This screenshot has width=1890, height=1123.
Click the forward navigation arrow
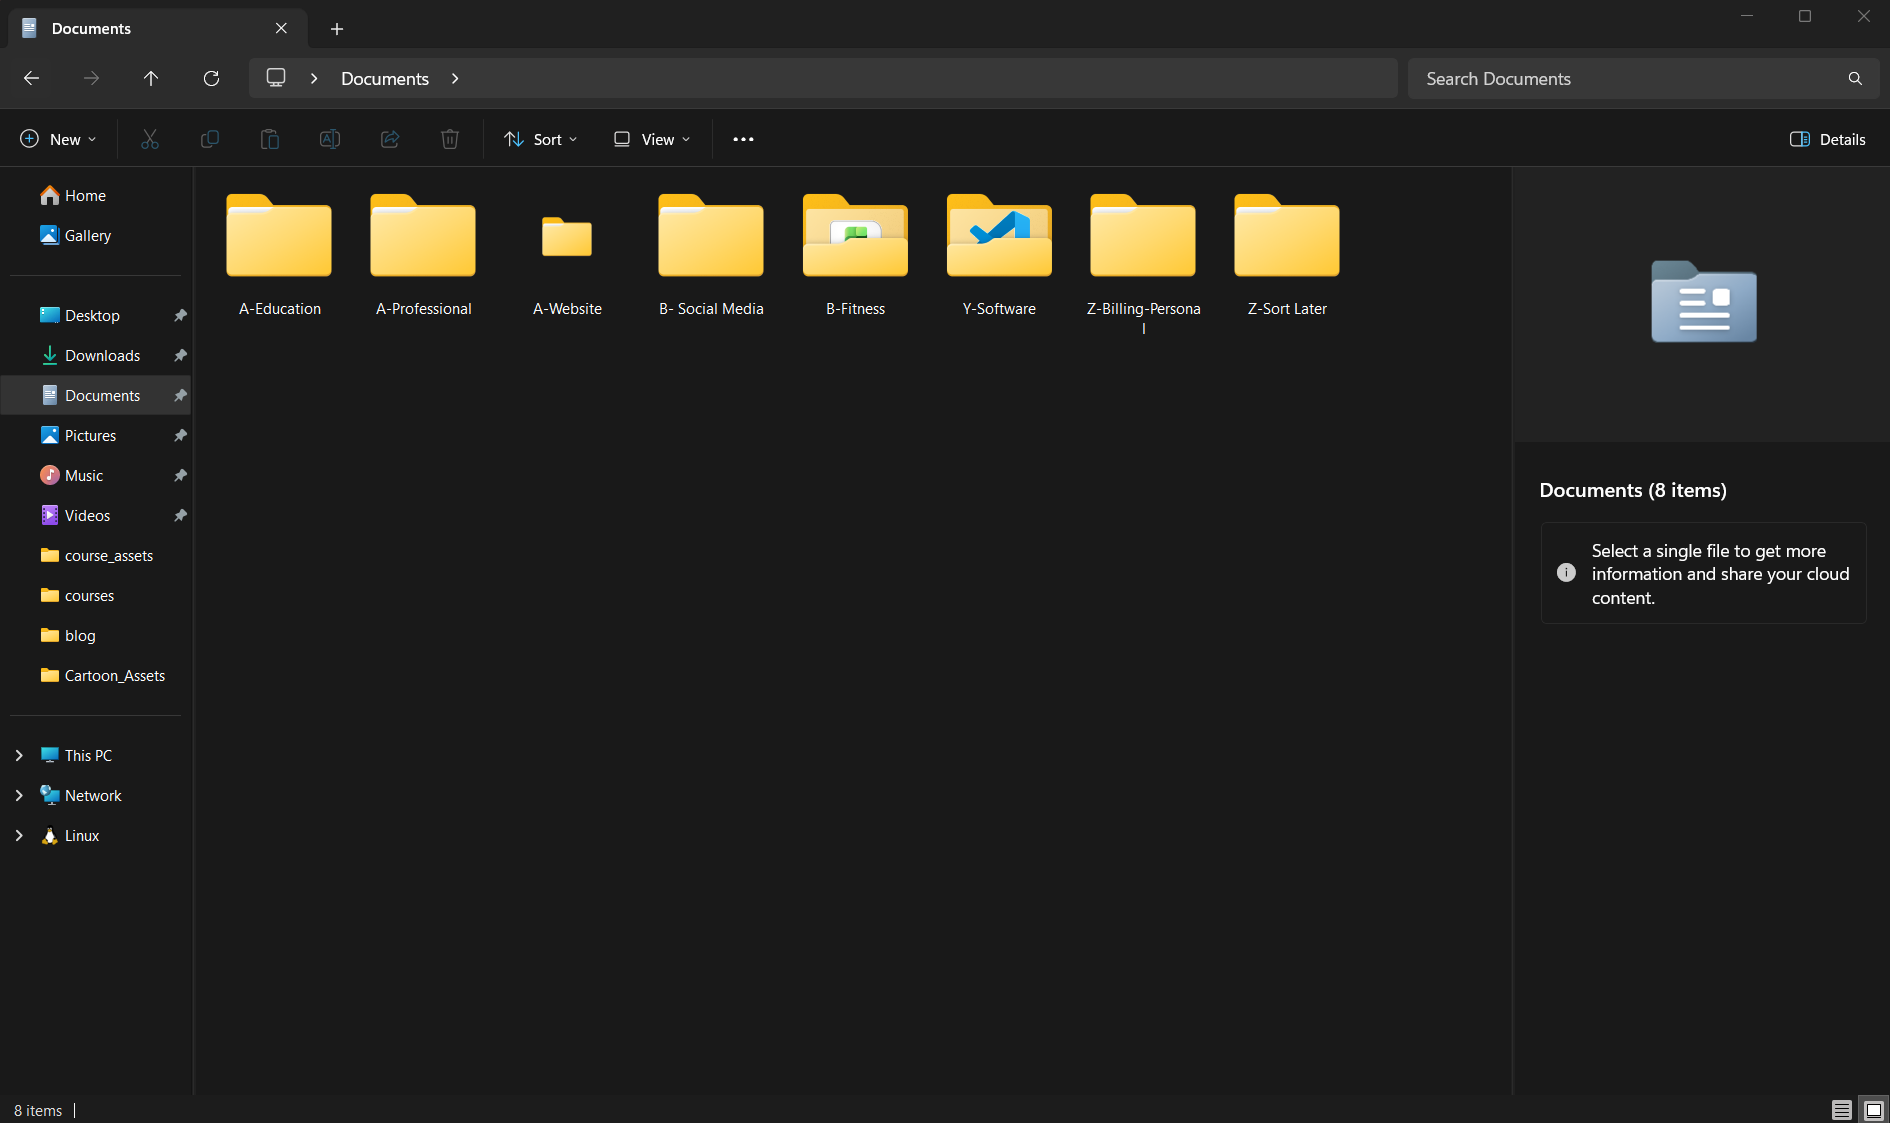pyautogui.click(x=91, y=78)
